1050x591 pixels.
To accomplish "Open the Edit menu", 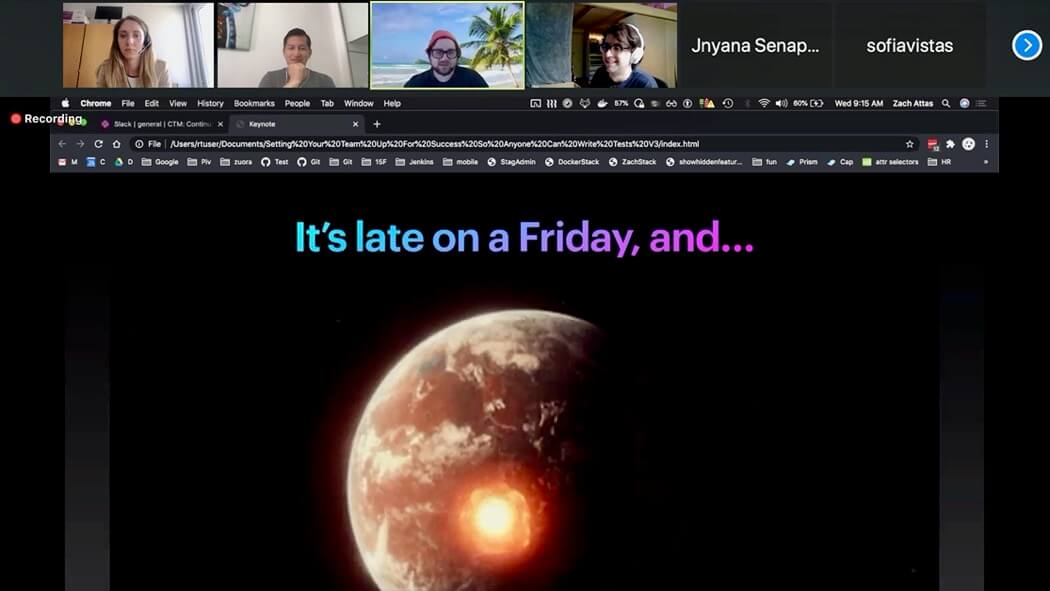I will pos(152,104).
